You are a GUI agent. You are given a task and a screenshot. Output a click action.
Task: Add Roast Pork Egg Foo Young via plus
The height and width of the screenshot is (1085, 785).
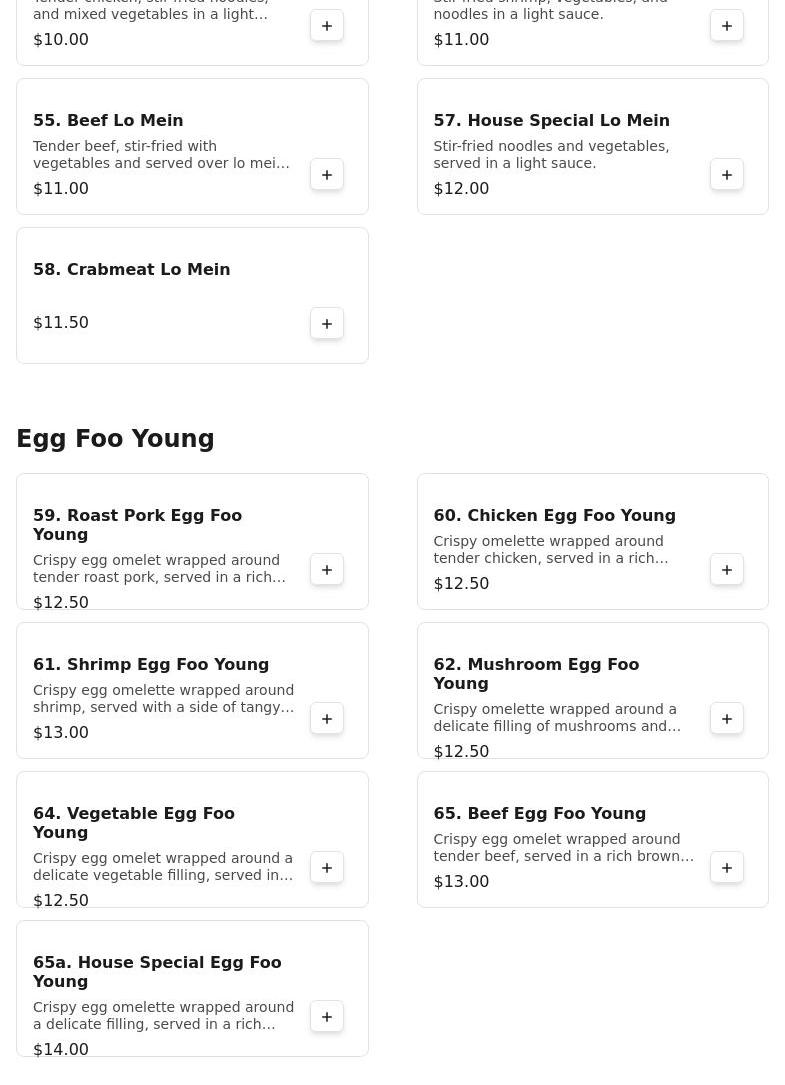[327, 570]
